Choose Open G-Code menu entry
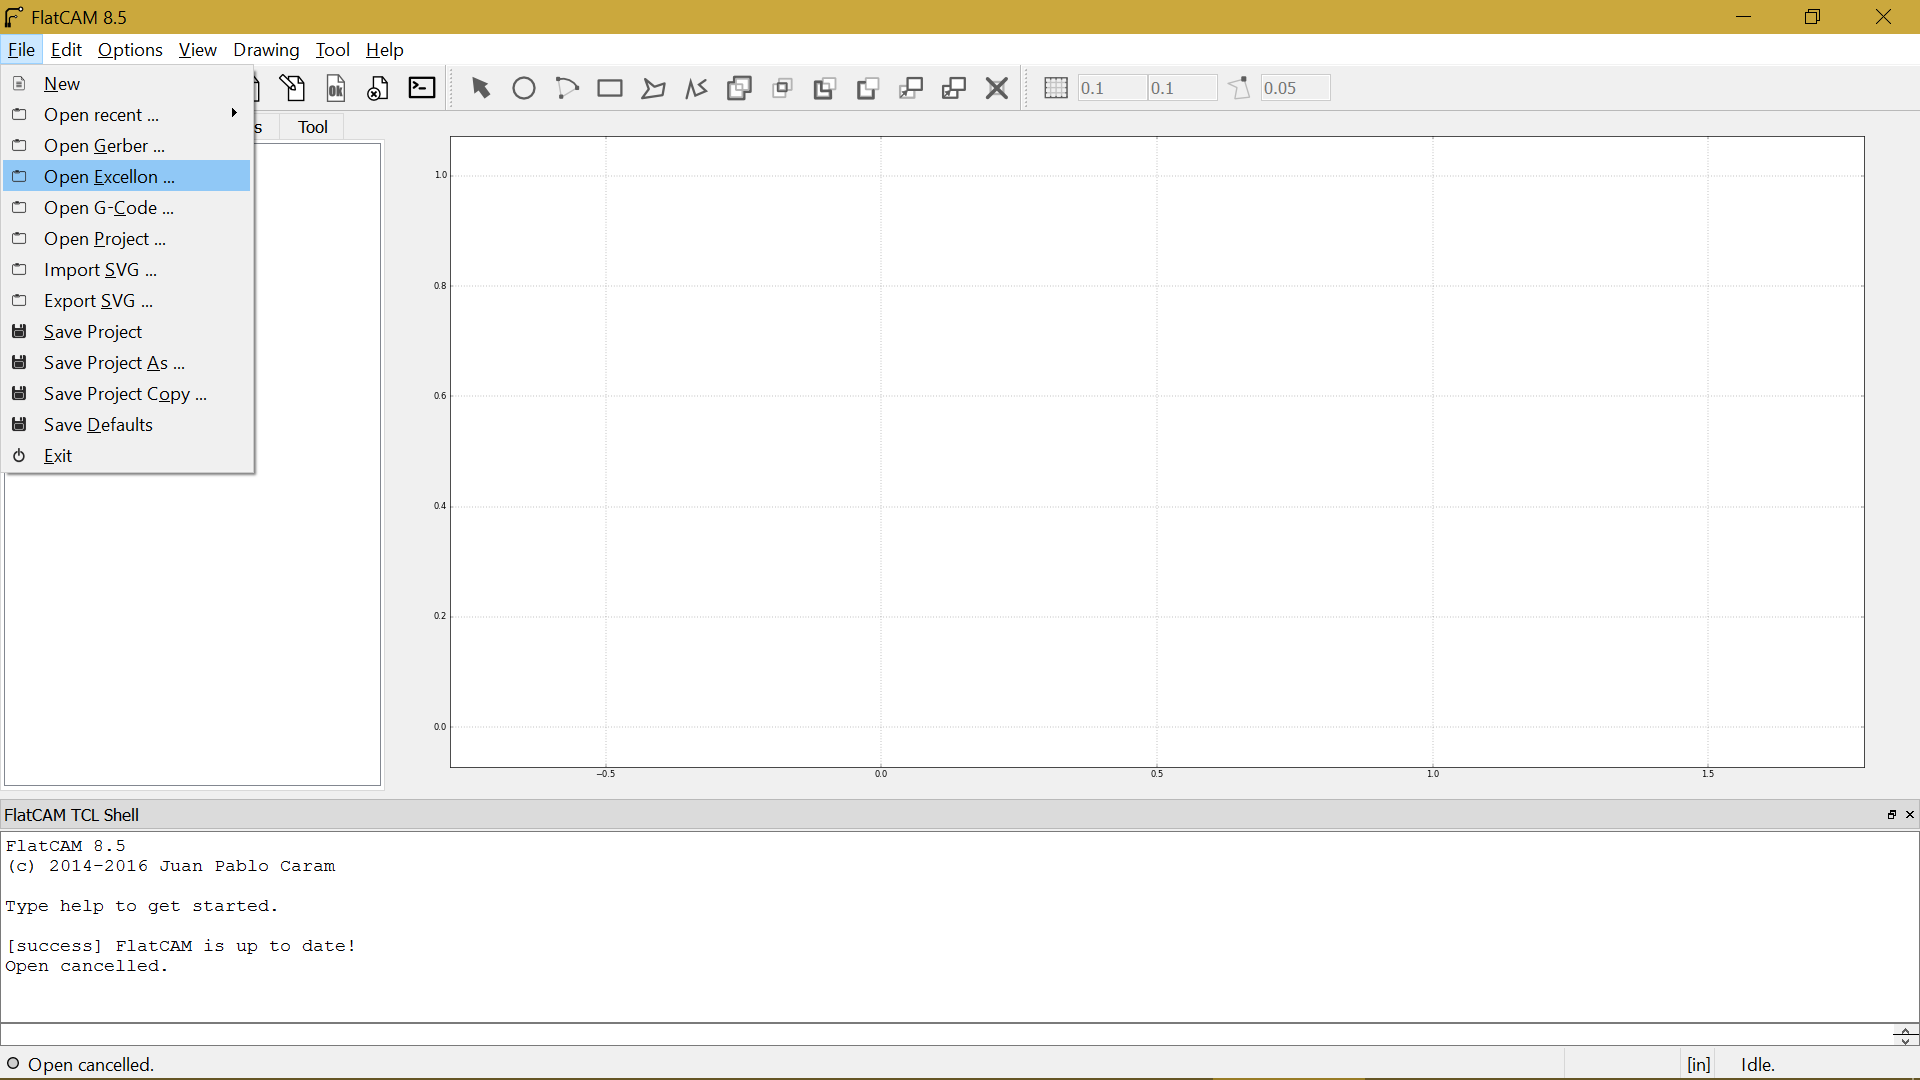 [x=127, y=208]
